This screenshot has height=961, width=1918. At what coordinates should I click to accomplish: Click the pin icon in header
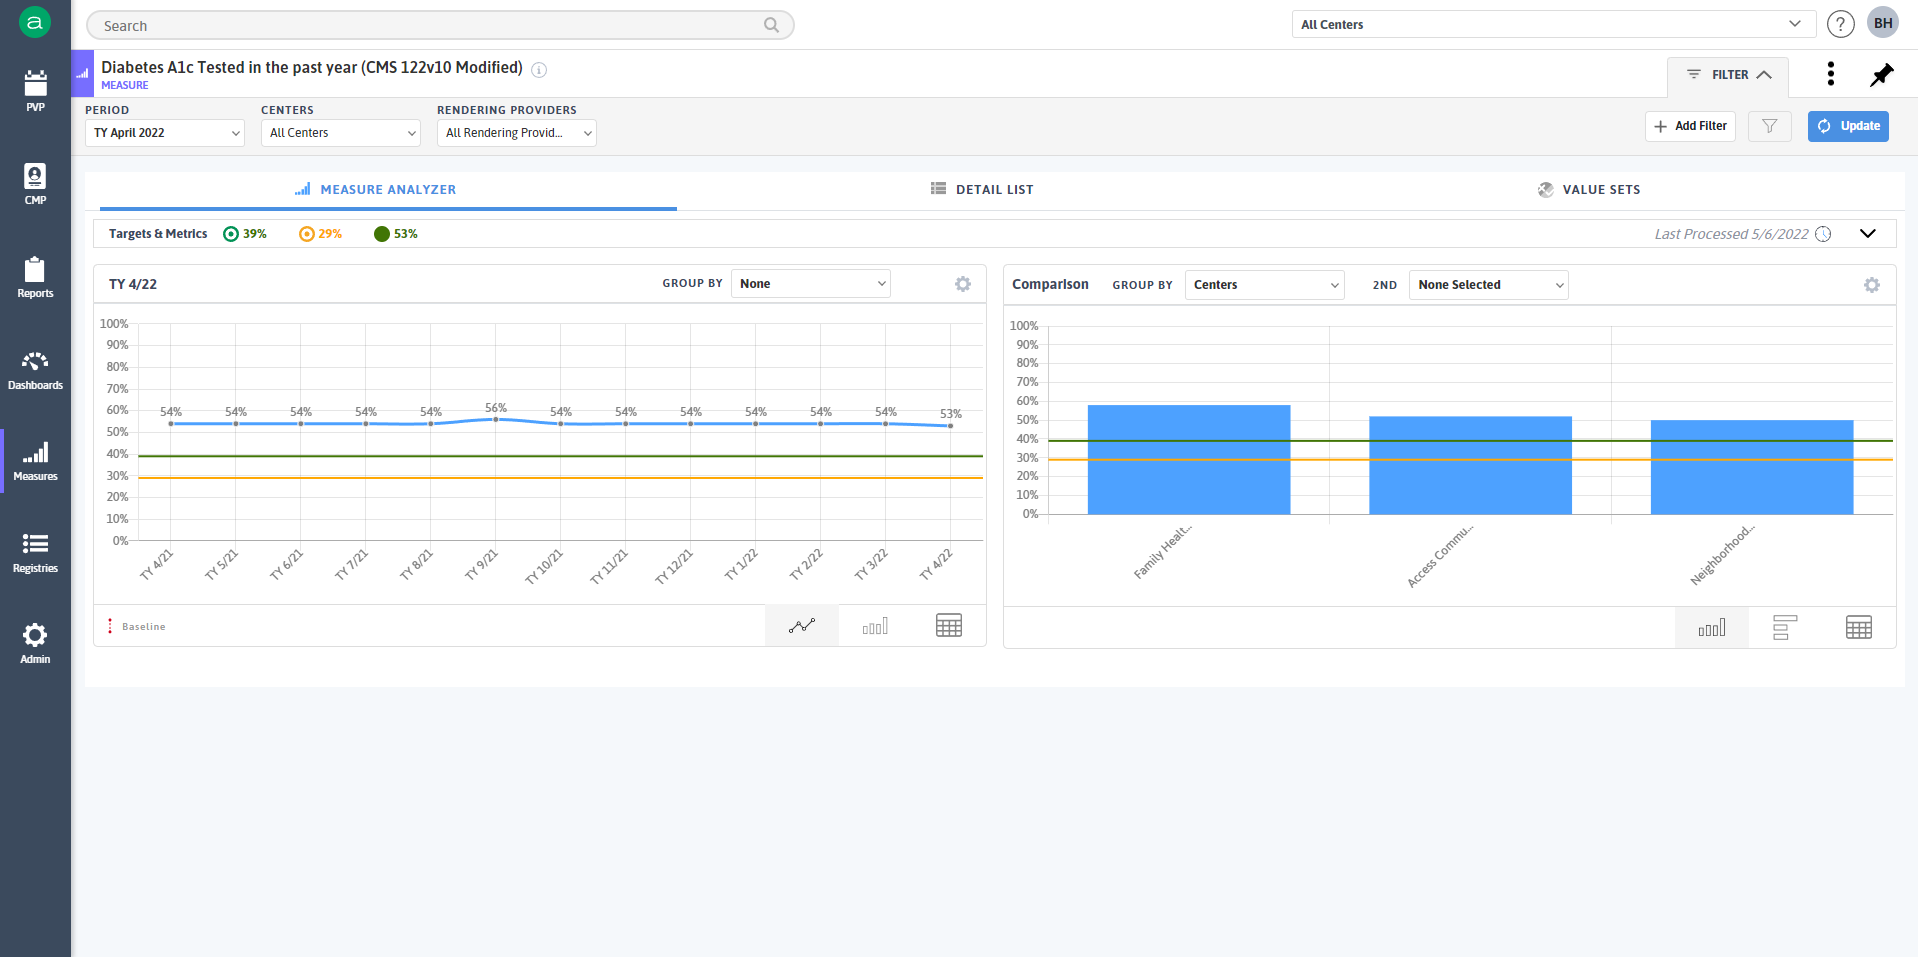1882,75
